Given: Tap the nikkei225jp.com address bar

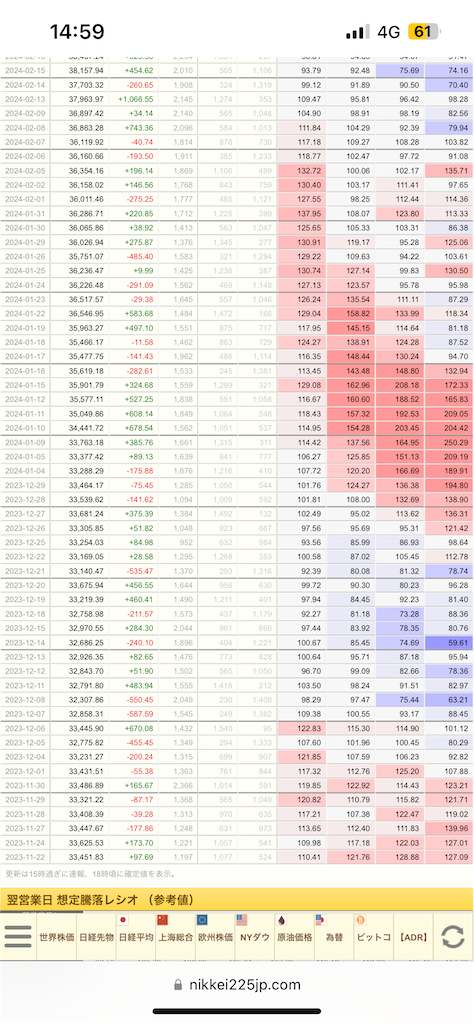Looking at the screenshot, I should tap(237, 985).
